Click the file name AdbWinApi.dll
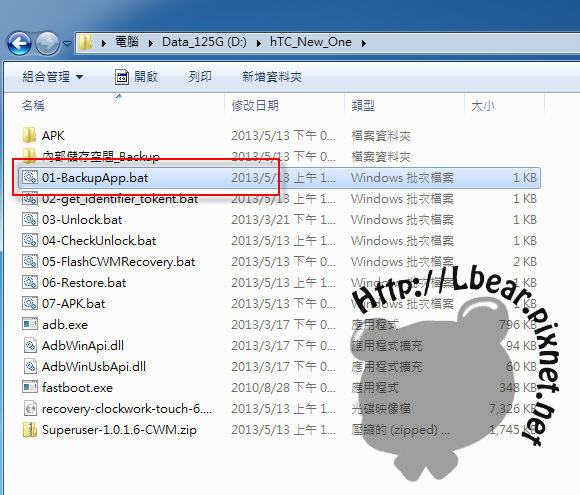 pos(83,346)
